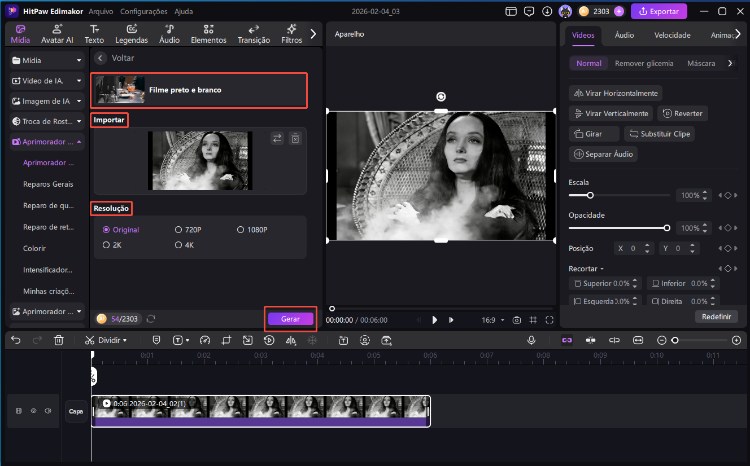Add more credits with purple plus
Screen dimensions: 750x466
point(619,11)
